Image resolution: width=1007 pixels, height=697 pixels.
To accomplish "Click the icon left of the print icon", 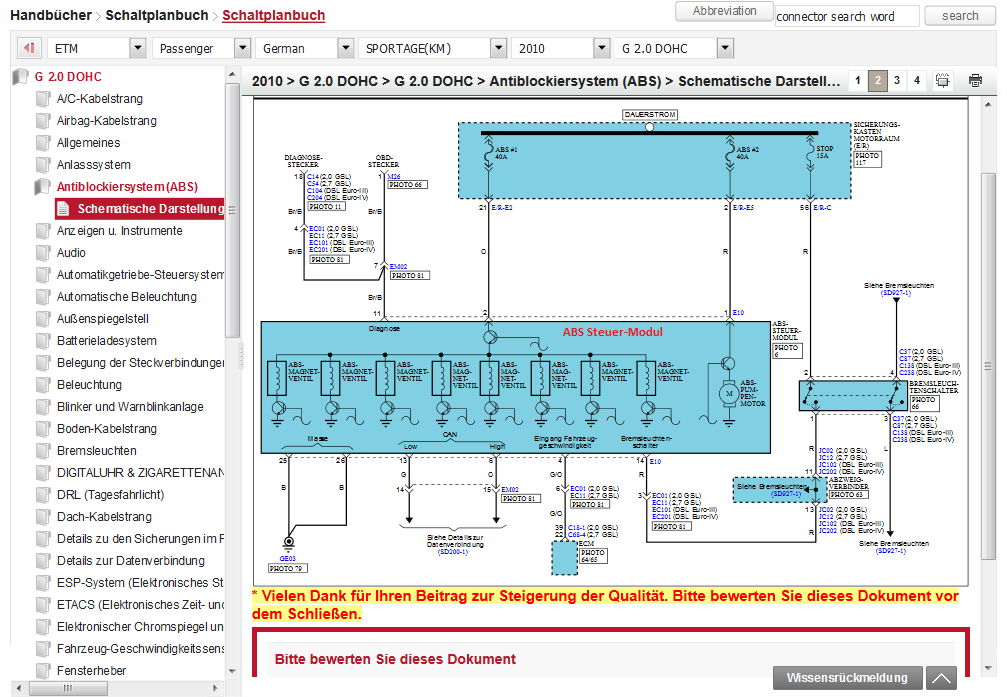I will pyautogui.click(x=945, y=81).
